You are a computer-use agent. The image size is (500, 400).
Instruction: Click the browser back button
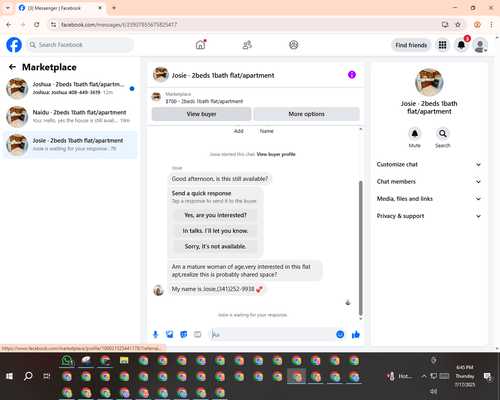[9, 25]
